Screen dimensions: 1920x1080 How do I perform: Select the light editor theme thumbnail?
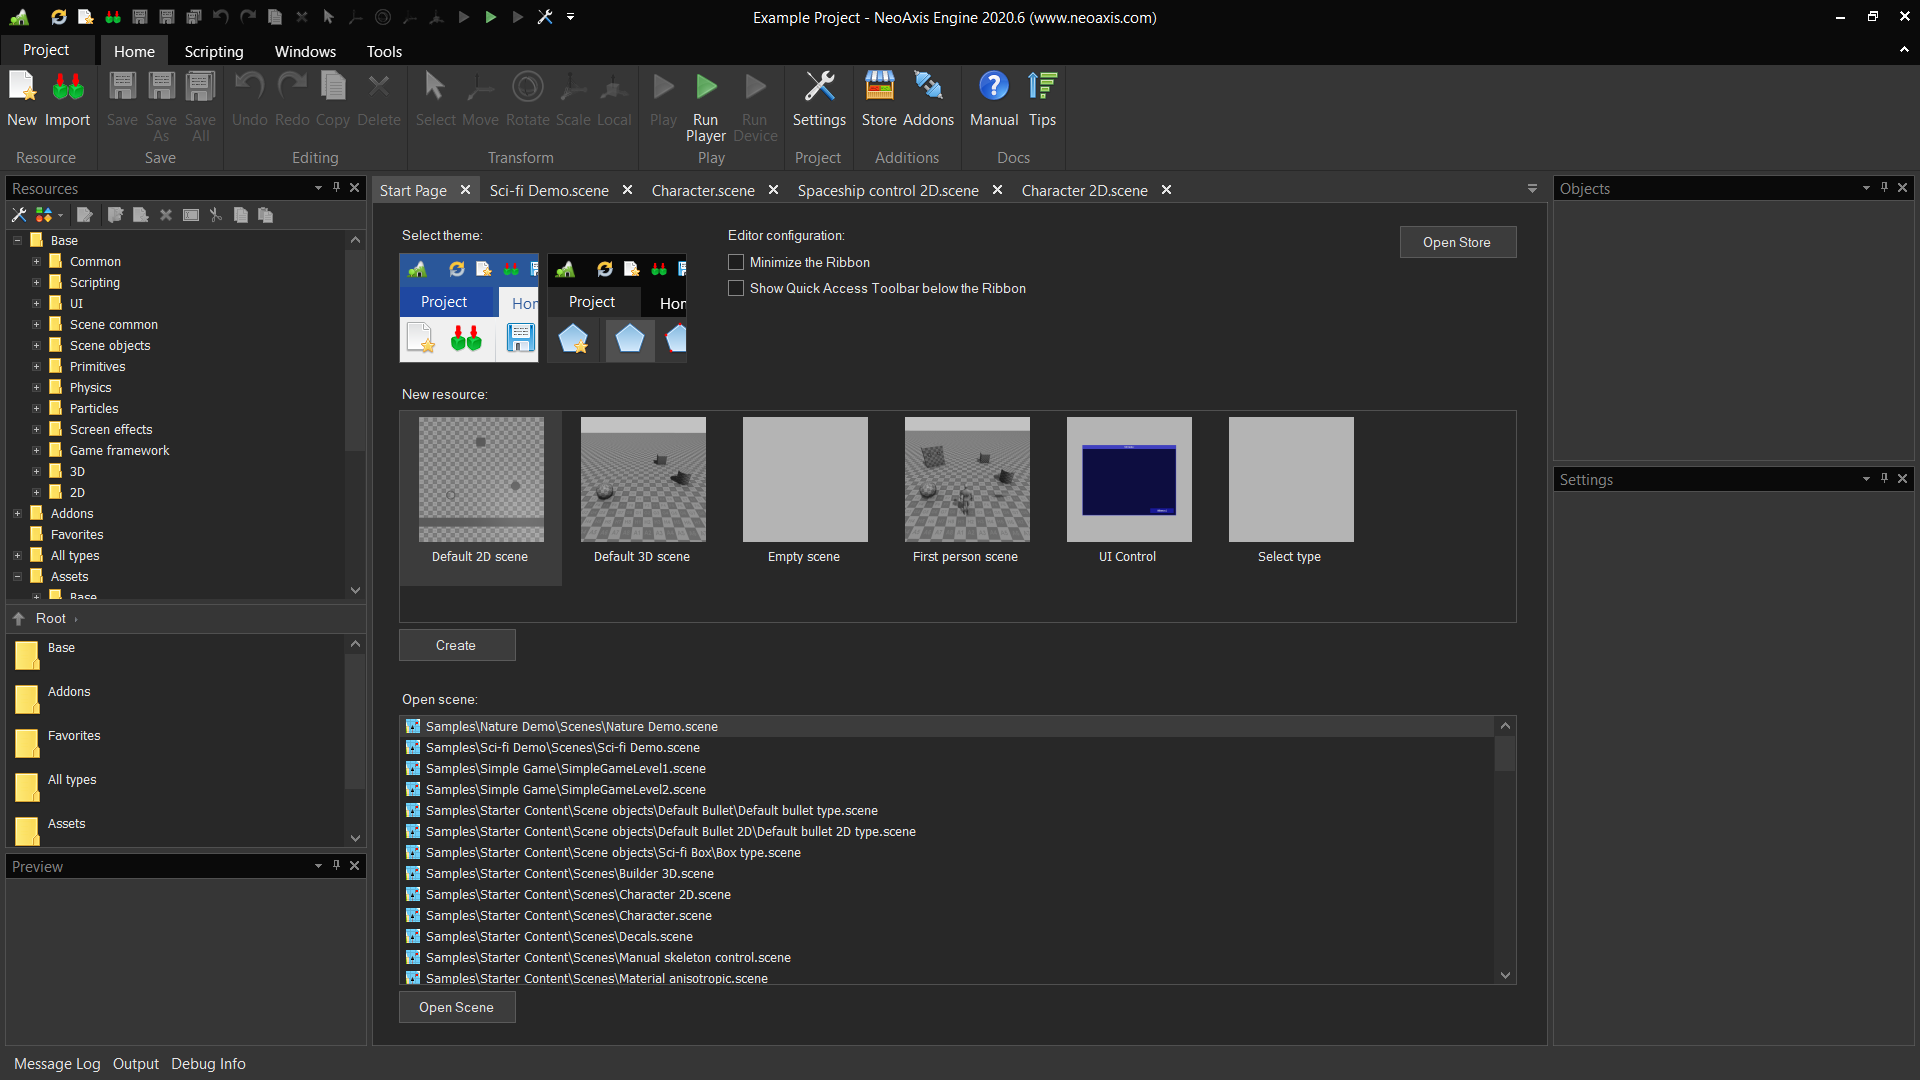coord(468,307)
